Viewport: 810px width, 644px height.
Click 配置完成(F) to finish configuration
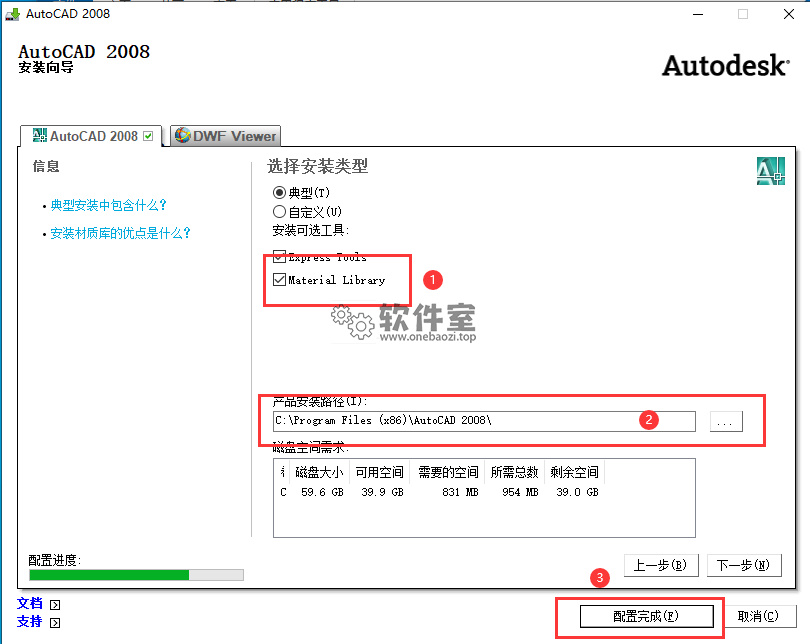coord(646,617)
